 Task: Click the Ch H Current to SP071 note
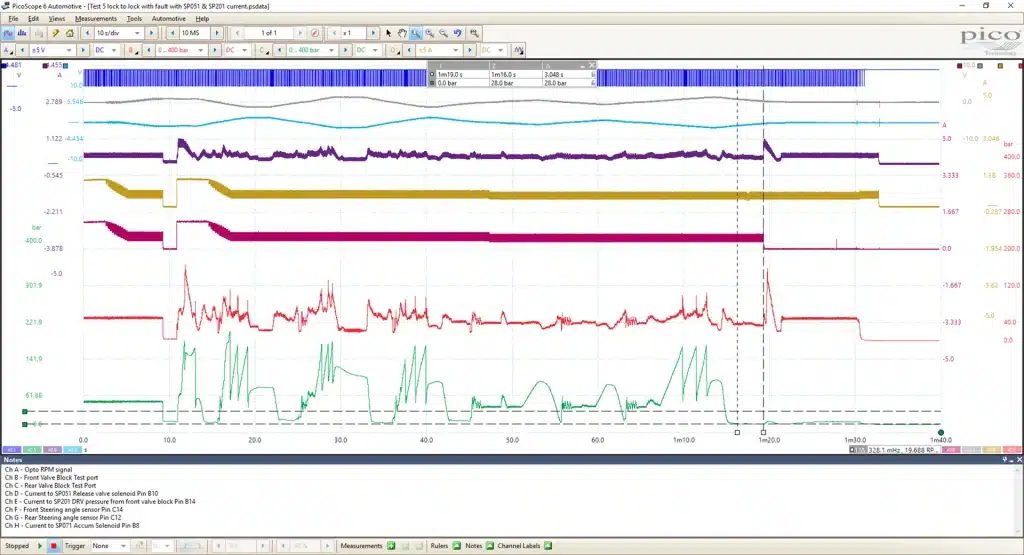coord(72,526)
